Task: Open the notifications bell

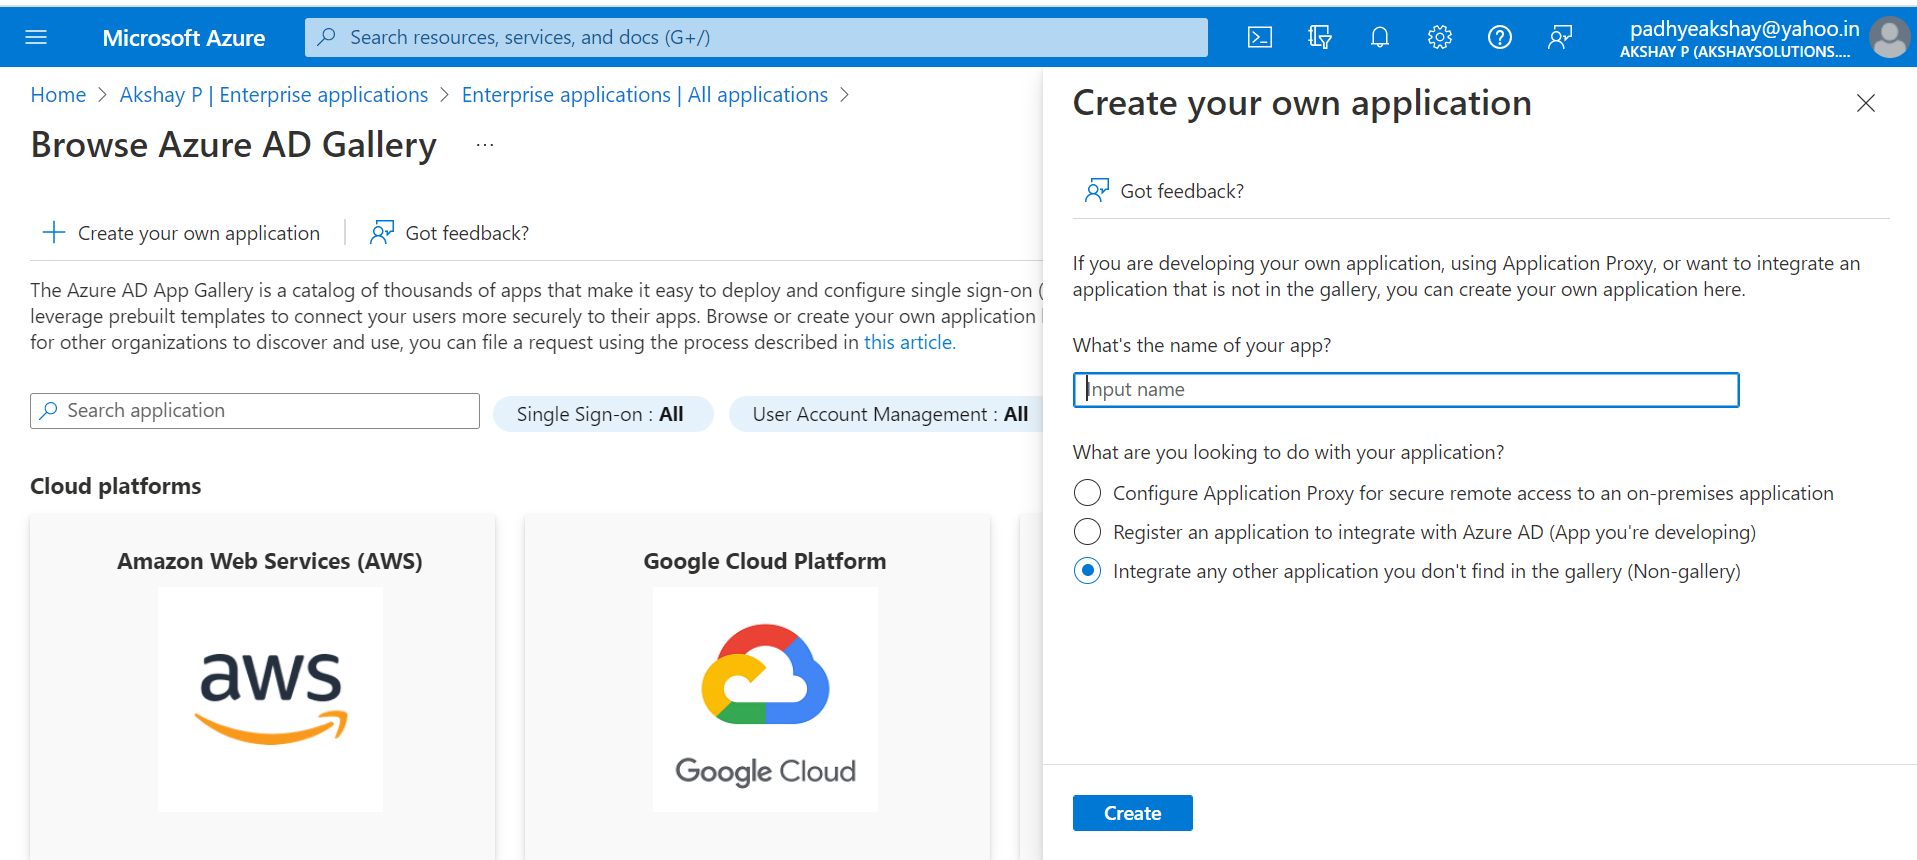Action: [x=1379, y=38]
